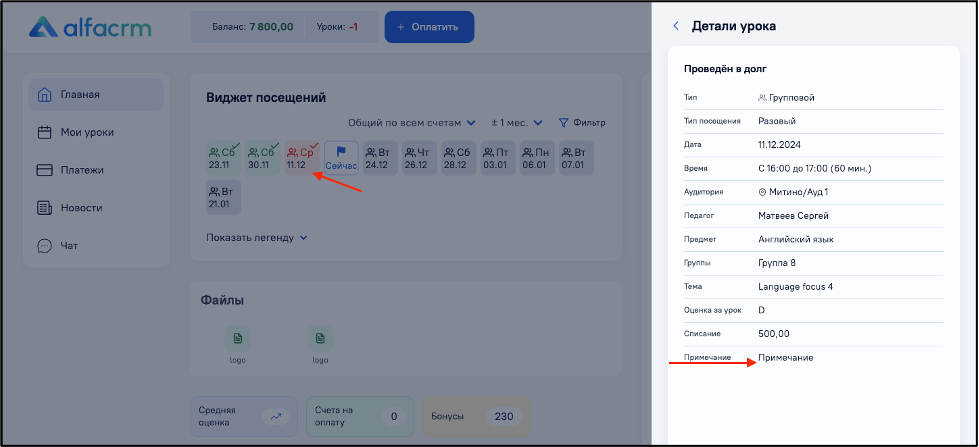This screenshot has width=979, height=447.
Task: Click the Списание 500,00 value
Action: 774,334
